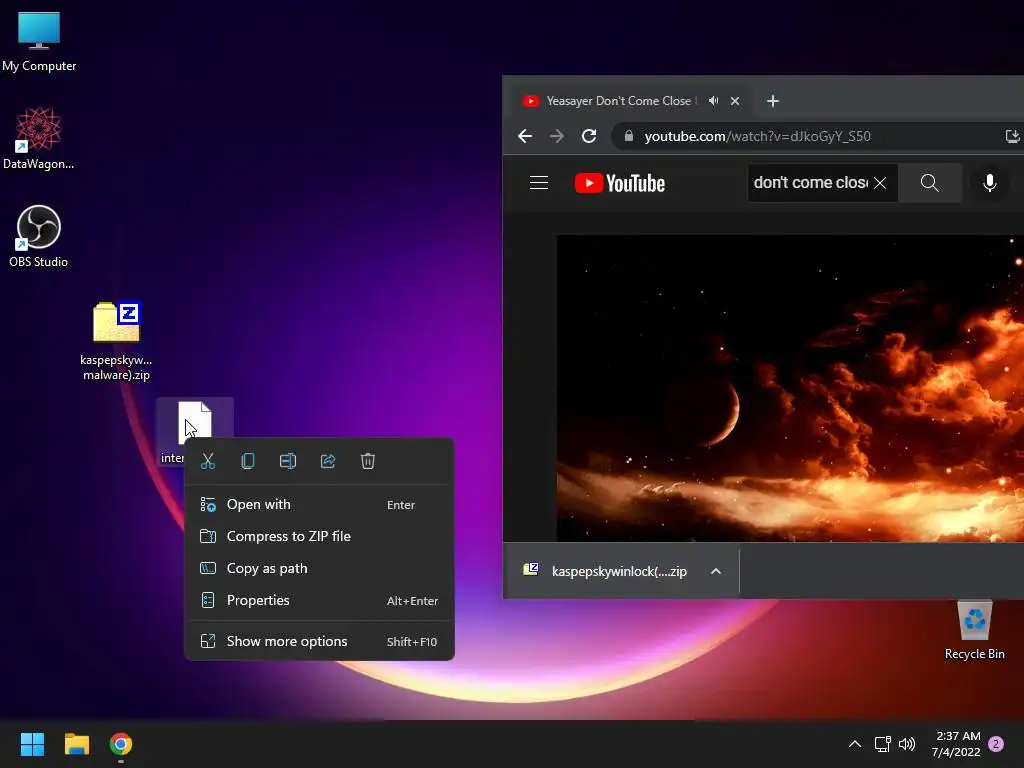Open the Windows Start menu
The image size is (1024, 768).
(x=32, y=744)
